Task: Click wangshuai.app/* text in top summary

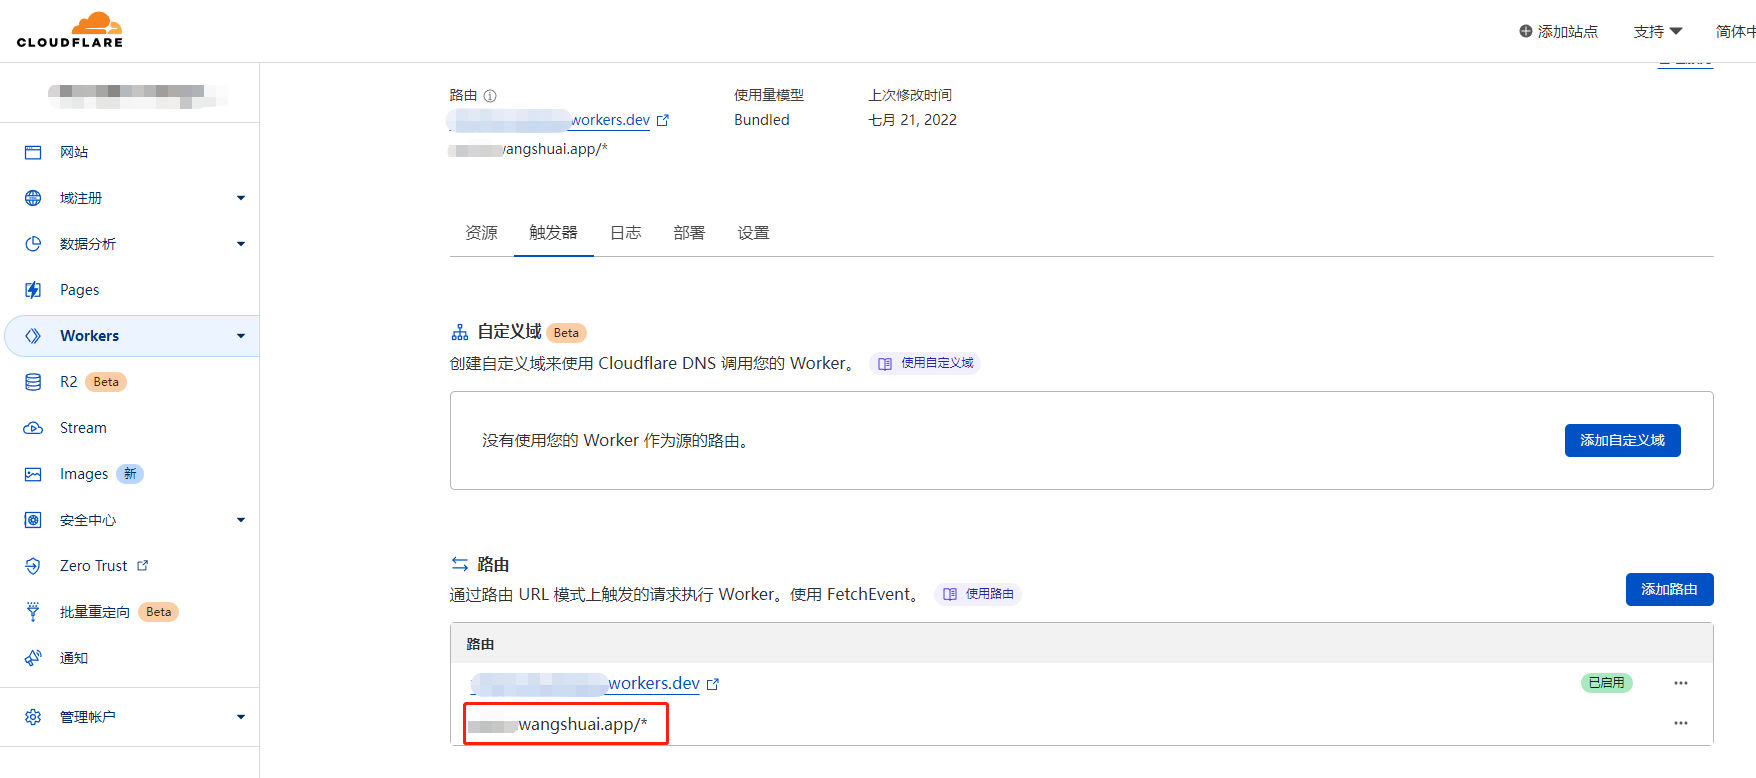Action: (528, 149)
